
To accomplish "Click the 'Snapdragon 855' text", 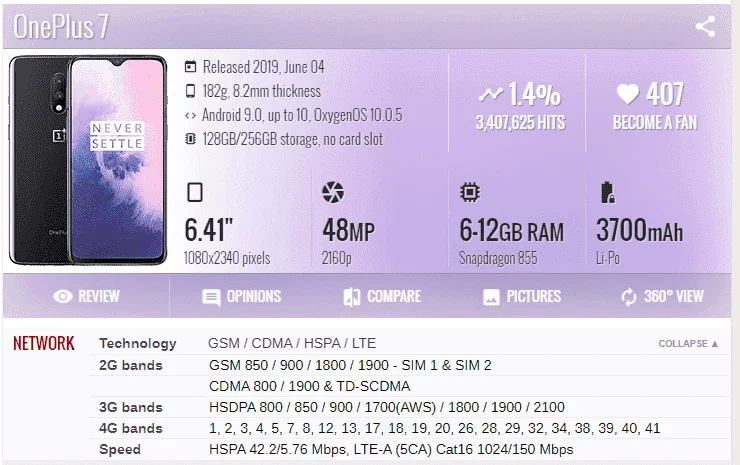I will point(498,258).
